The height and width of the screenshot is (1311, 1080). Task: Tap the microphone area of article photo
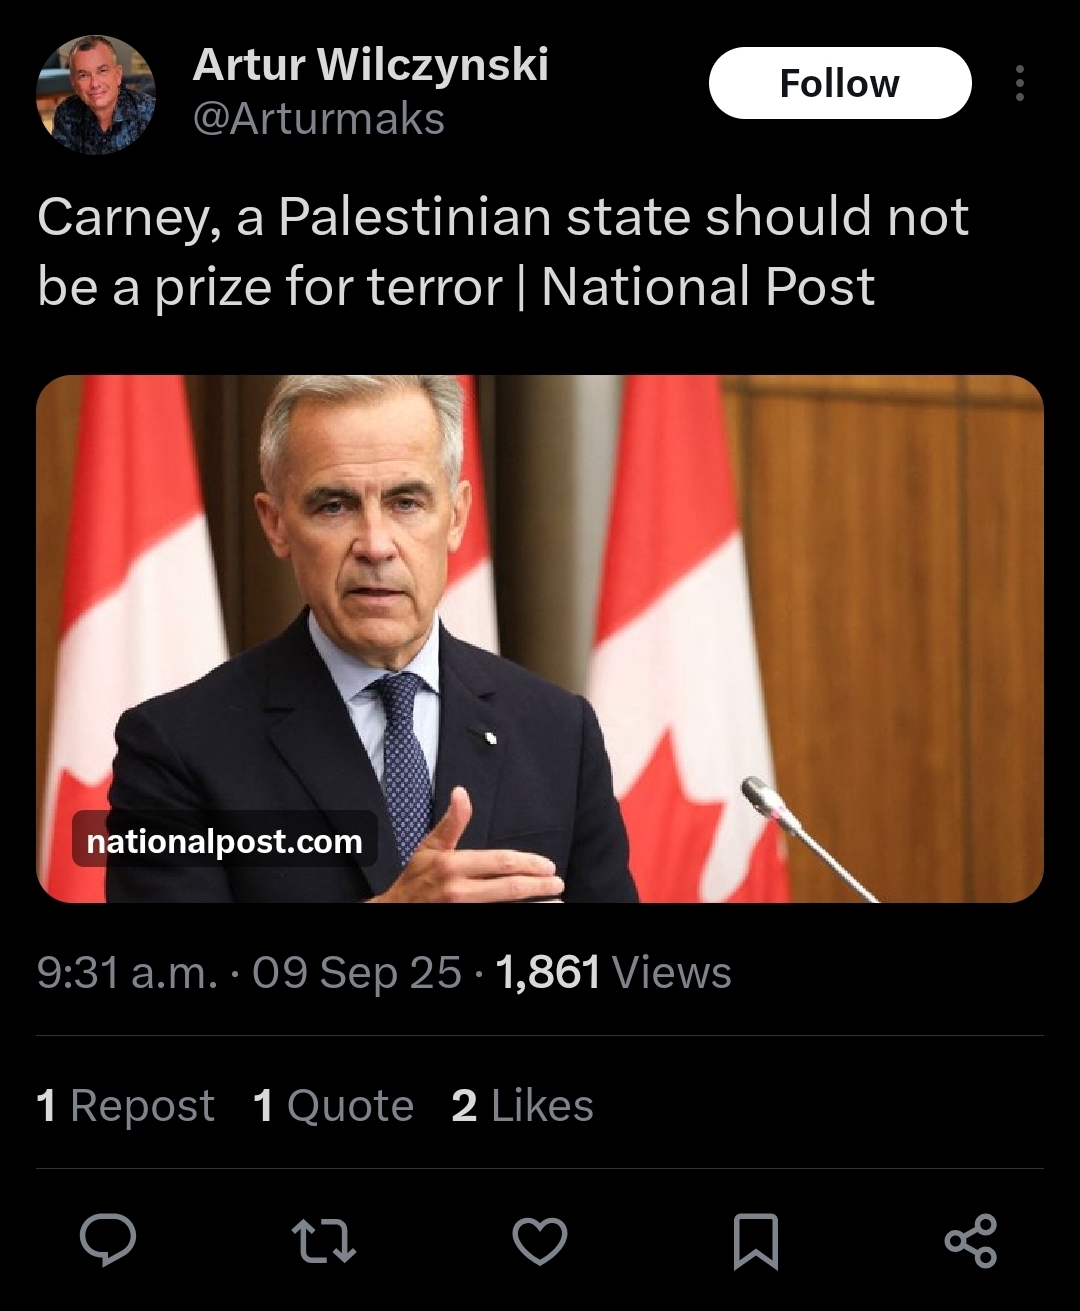806,837
